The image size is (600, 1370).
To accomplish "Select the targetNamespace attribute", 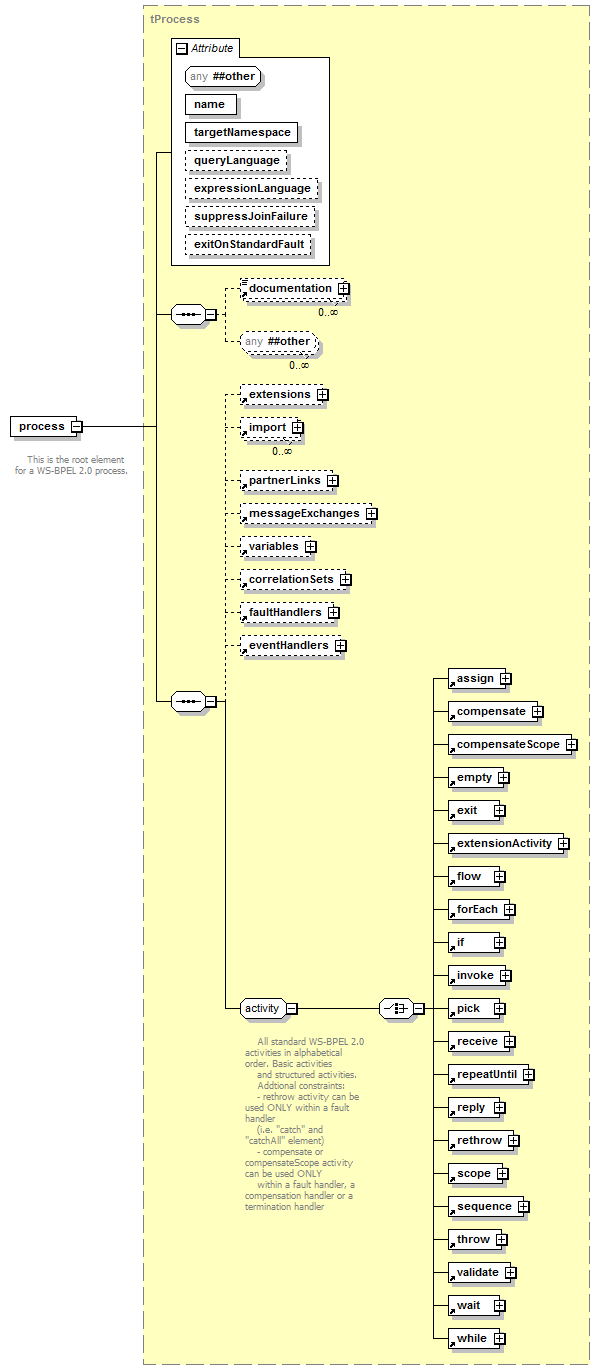I will 241,132.
